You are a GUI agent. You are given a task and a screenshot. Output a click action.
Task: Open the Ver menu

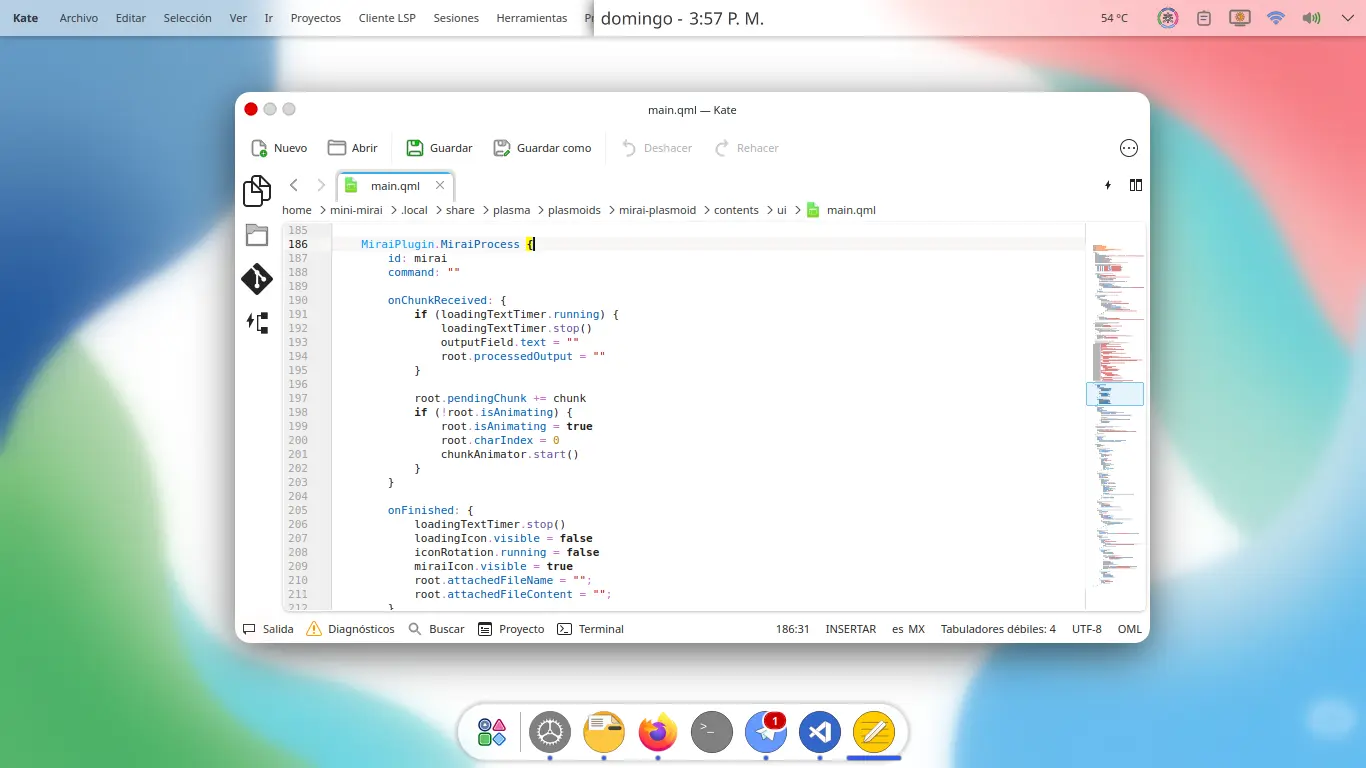(x=238, y=18)
